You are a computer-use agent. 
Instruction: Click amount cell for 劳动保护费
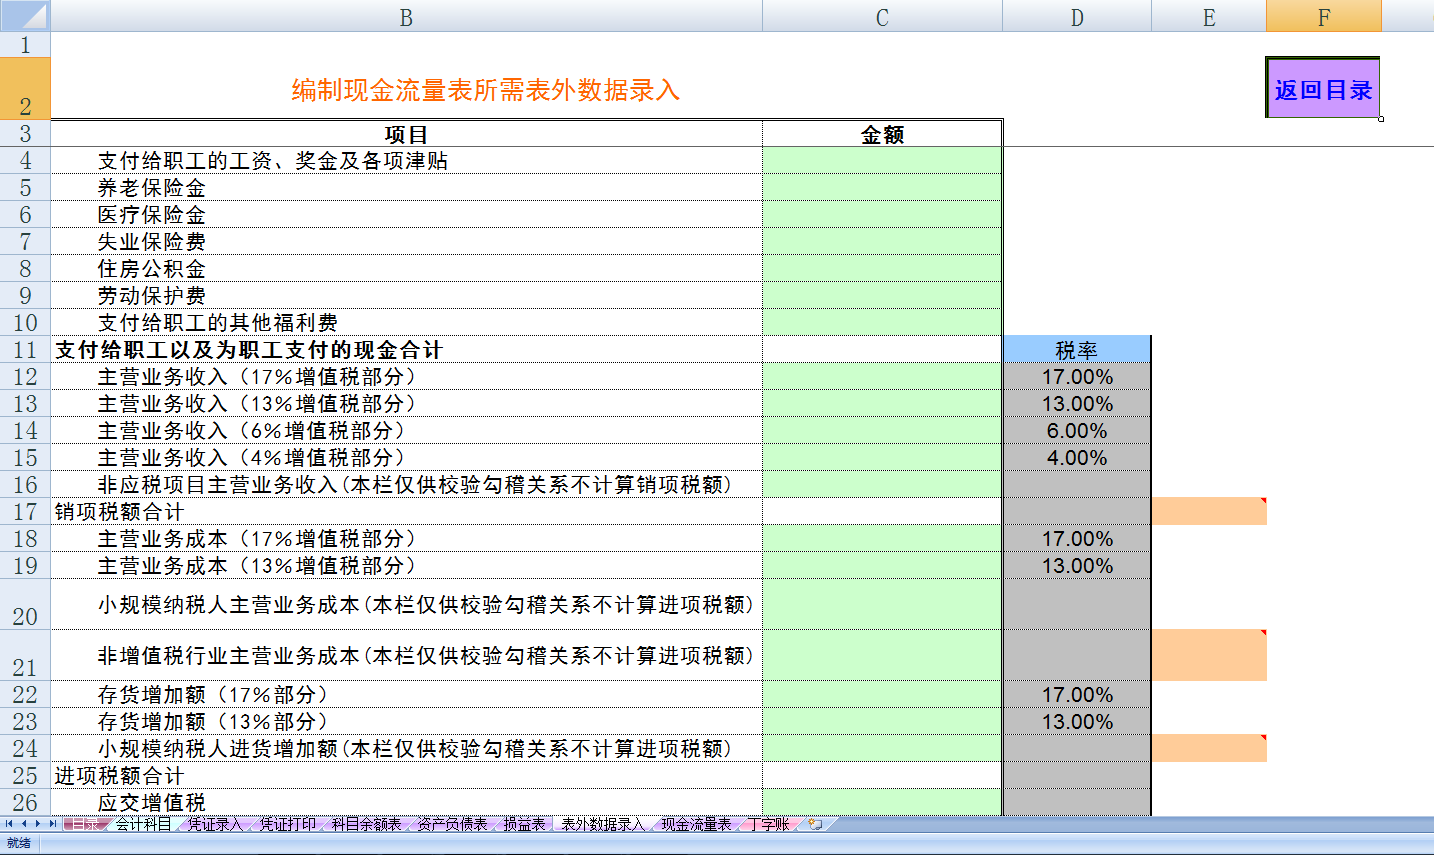pos(882,296)
